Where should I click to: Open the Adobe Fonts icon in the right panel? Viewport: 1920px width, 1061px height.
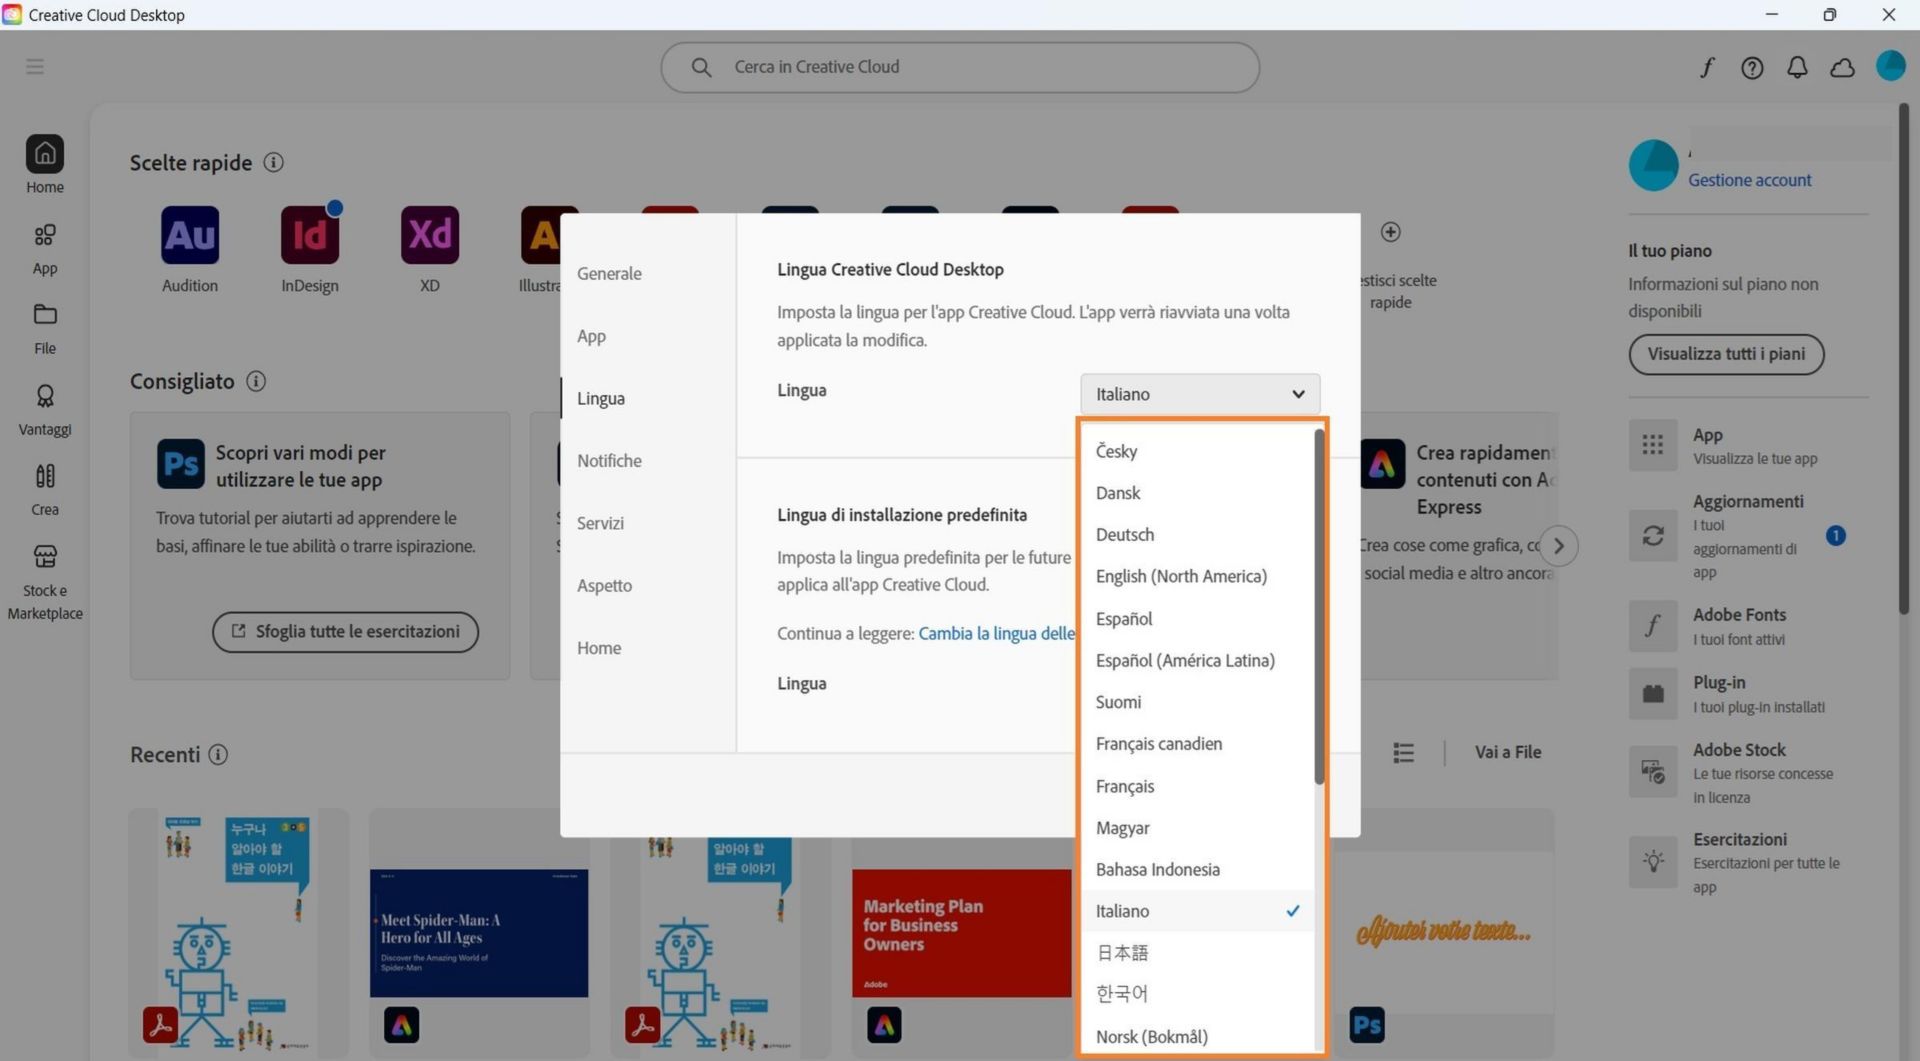point(1653,626)
